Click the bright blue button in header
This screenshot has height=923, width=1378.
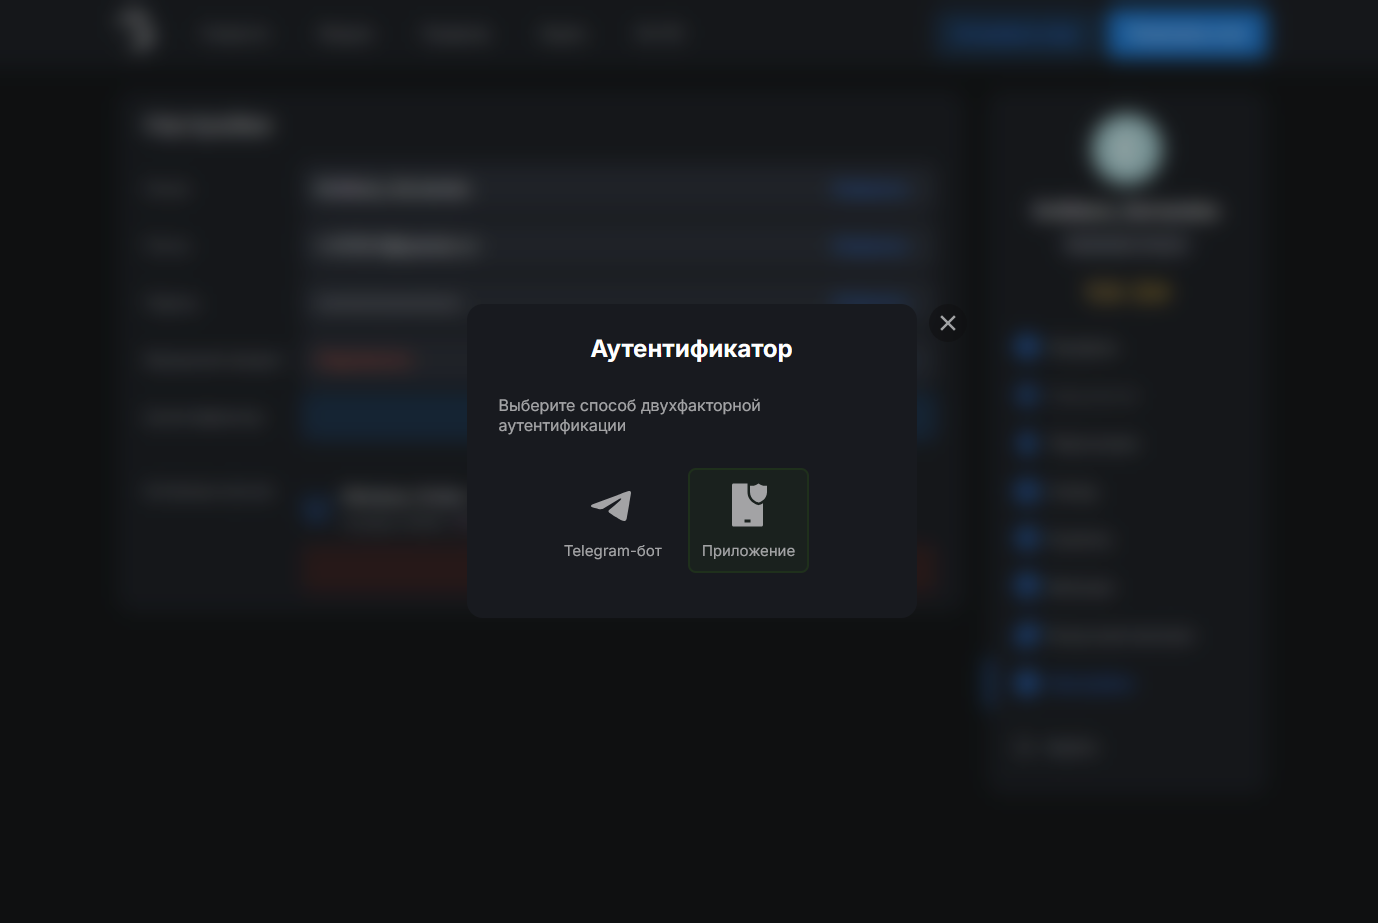click(x=1187, y=34)
